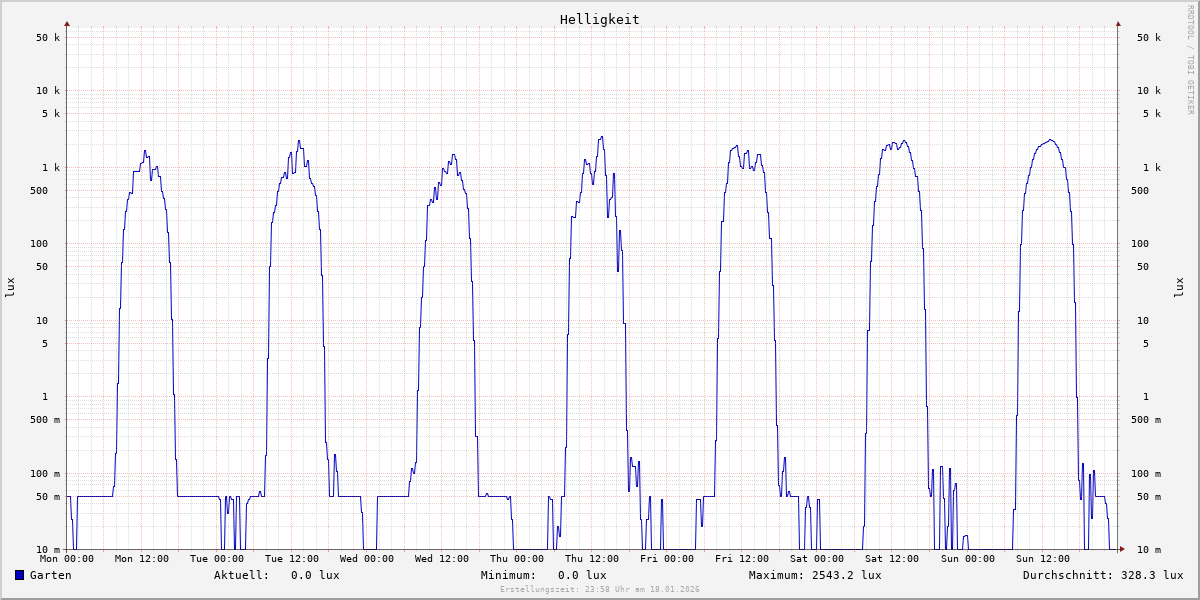Click the 50 k label on right axis
Image resolution: width=1200 pixels, height=600 pixels.
click(1149, 38)
